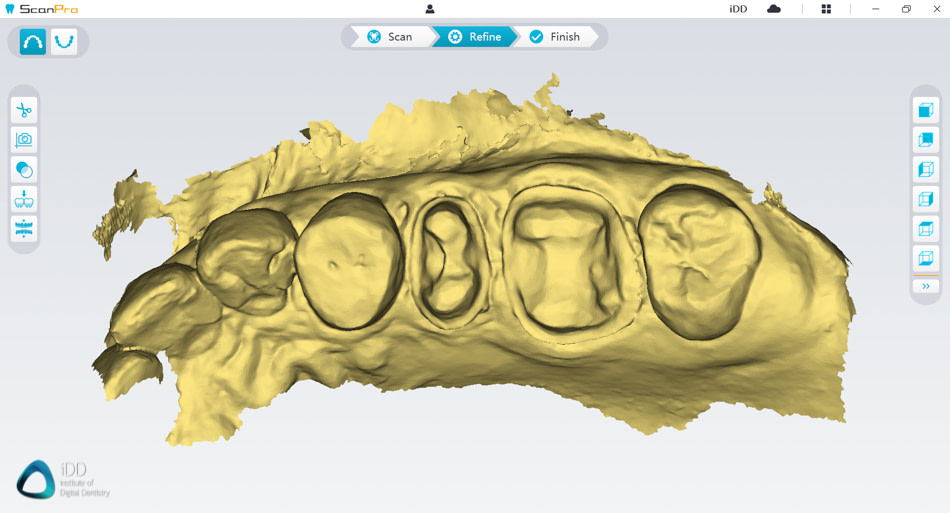This screenshot has width=950, height=513.
Task: Switch to the lower jaw arch
Action: [x=64, y=42]
